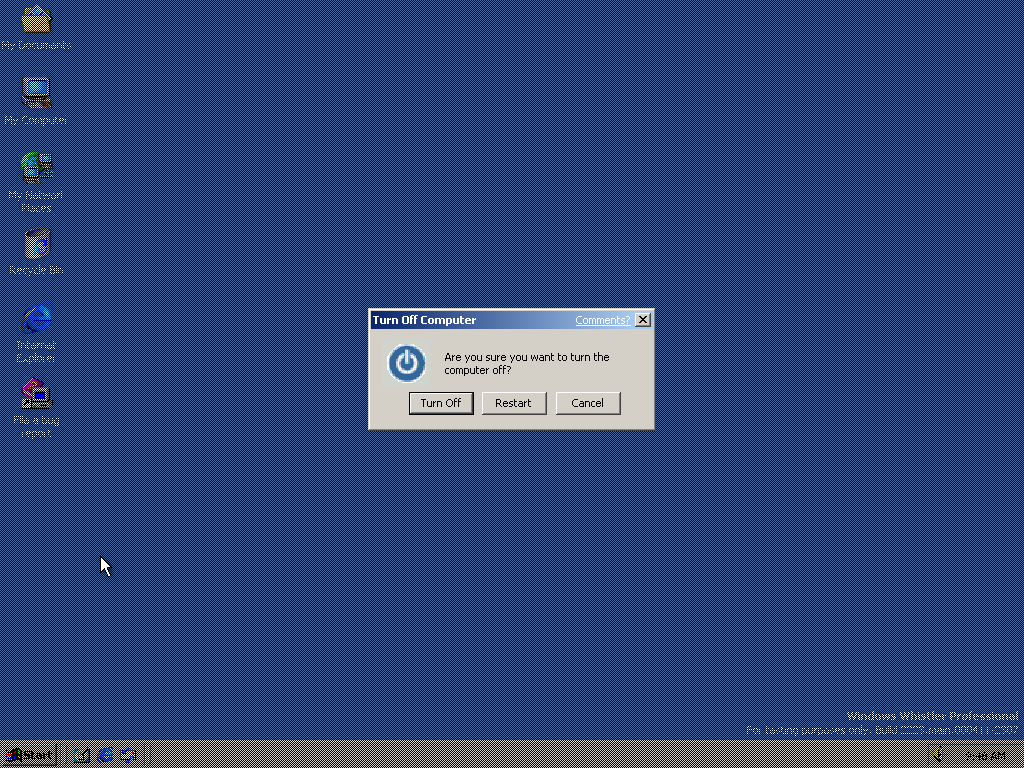Viewport: 1024px width, 768px height.
Task: Open the Start menu
Action: coord(29,756)
